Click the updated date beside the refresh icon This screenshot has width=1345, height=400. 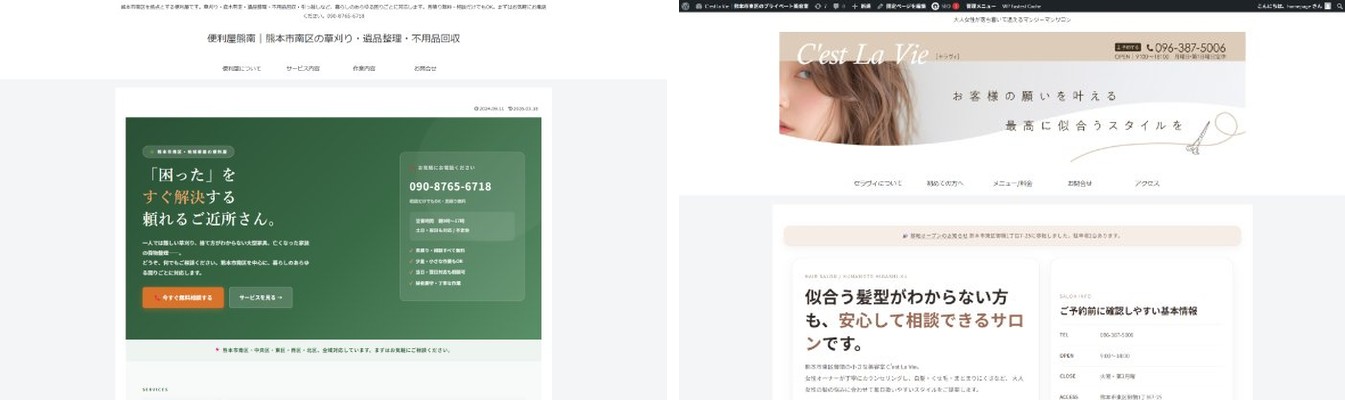pyautogui.click(x=523, y=108)
